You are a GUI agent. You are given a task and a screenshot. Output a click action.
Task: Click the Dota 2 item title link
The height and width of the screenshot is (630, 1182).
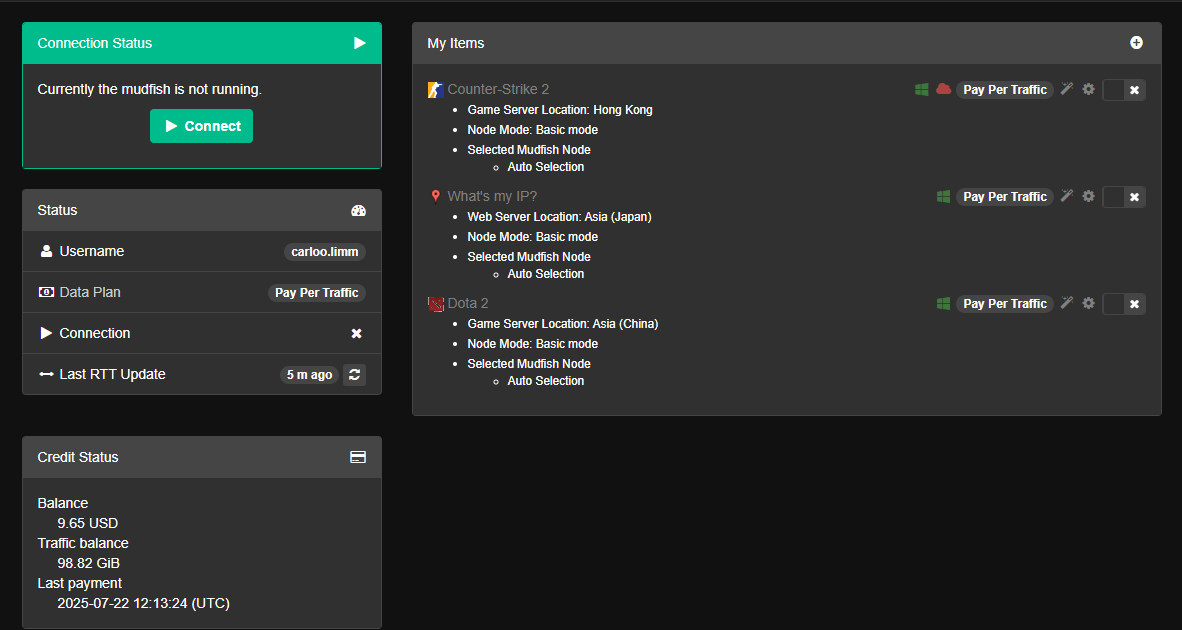[x=468, y=303]
